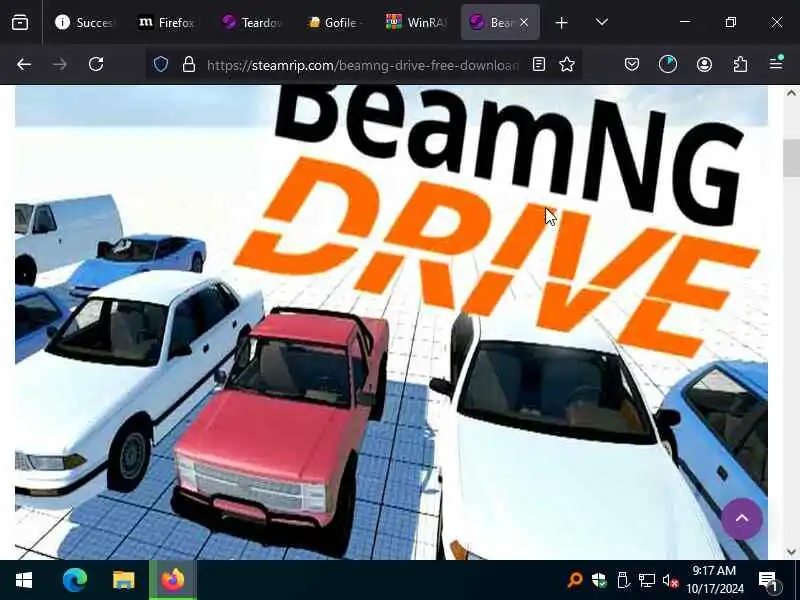Screen dimensions: 800x600
Task: Click the page scrollbar down arrow
Action: click(791, 552)
